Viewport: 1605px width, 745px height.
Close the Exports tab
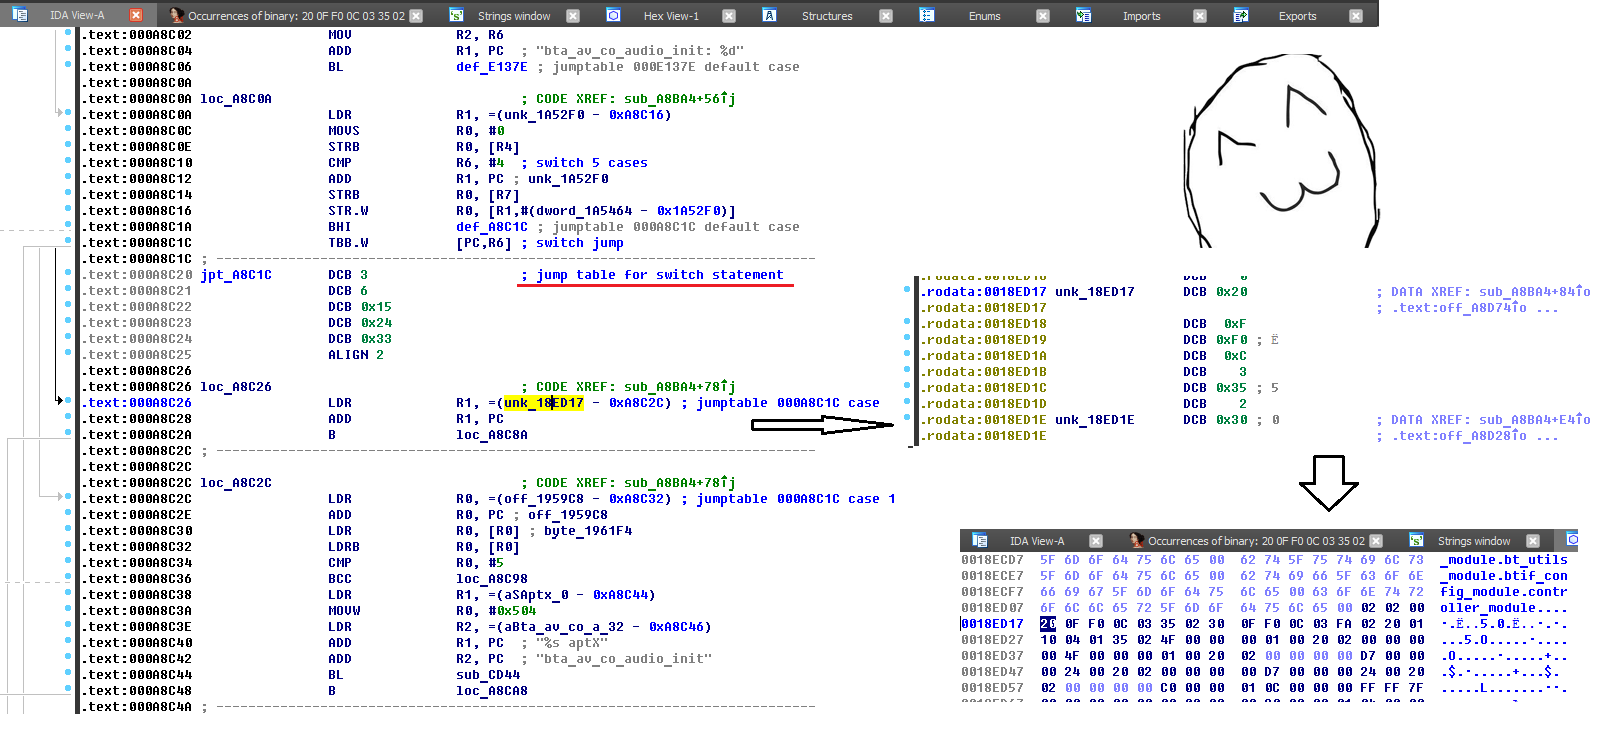pyautogui.click(x=1356, y=15)
